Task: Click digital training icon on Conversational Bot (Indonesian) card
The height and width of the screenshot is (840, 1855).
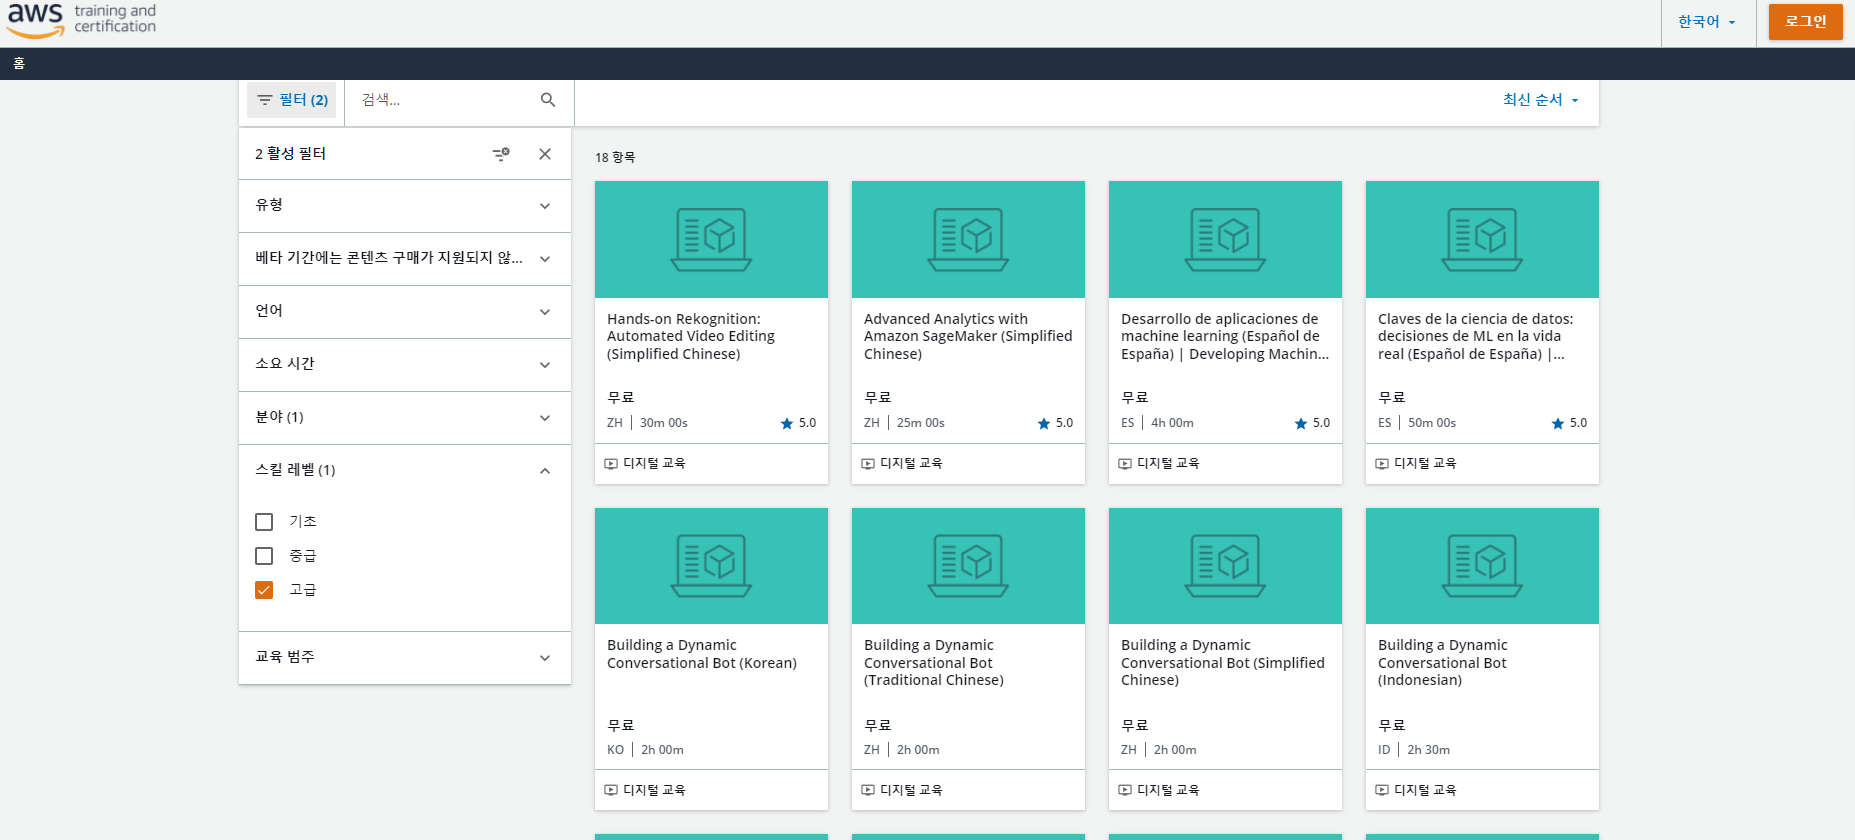Action: click(1382, 790)
